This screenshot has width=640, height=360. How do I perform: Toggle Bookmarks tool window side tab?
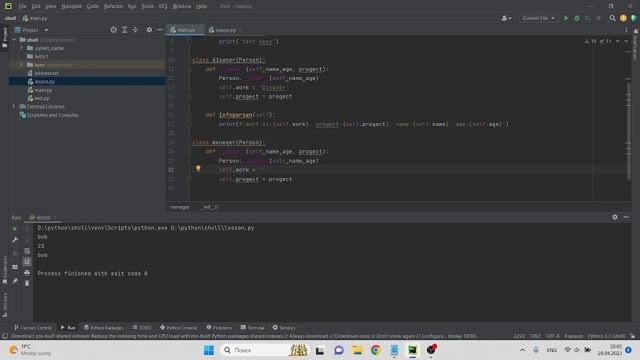(x=4, y=270)
